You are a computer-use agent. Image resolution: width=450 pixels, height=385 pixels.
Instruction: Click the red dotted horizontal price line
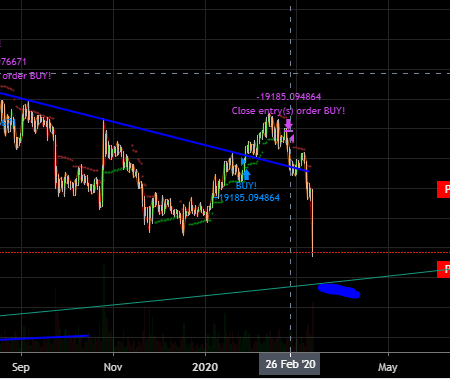[x=225, y=253]
